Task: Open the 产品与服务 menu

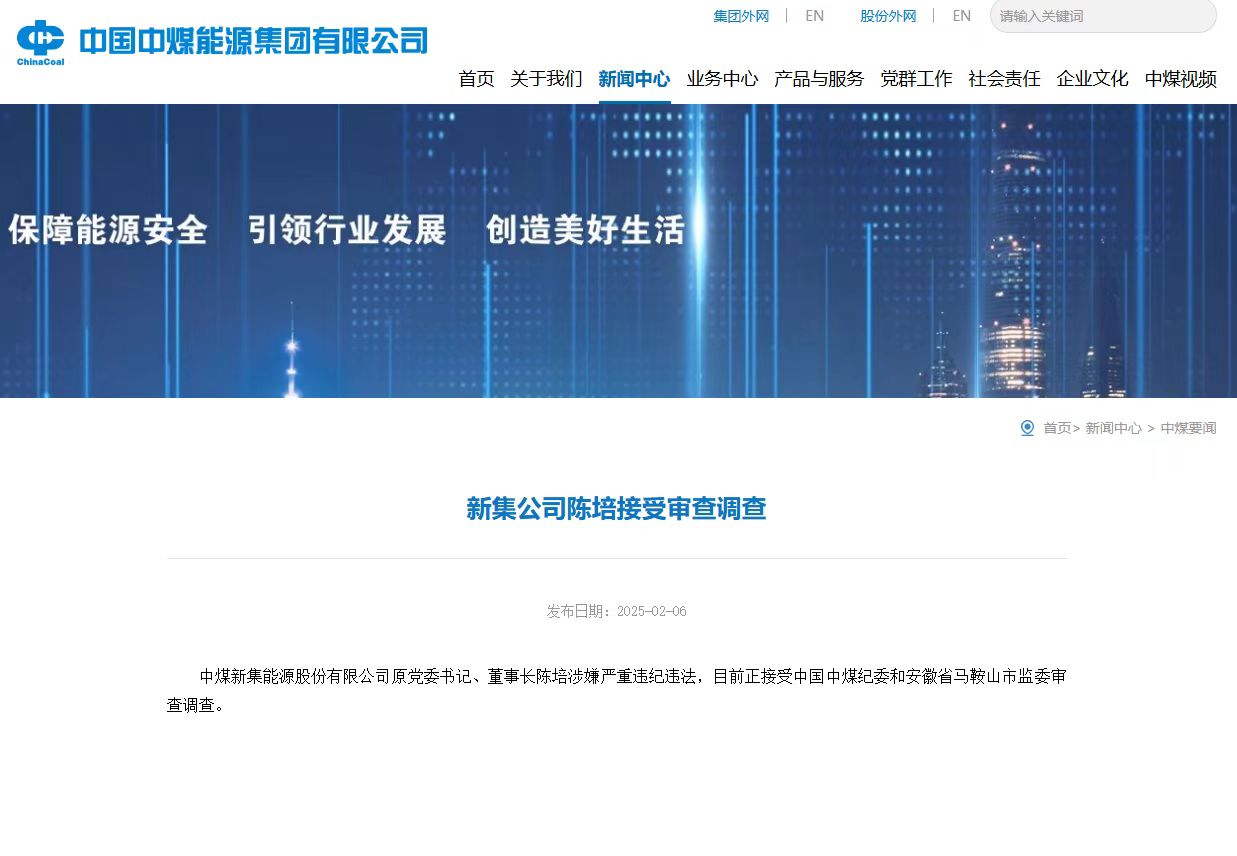Action: coord(819,79)
